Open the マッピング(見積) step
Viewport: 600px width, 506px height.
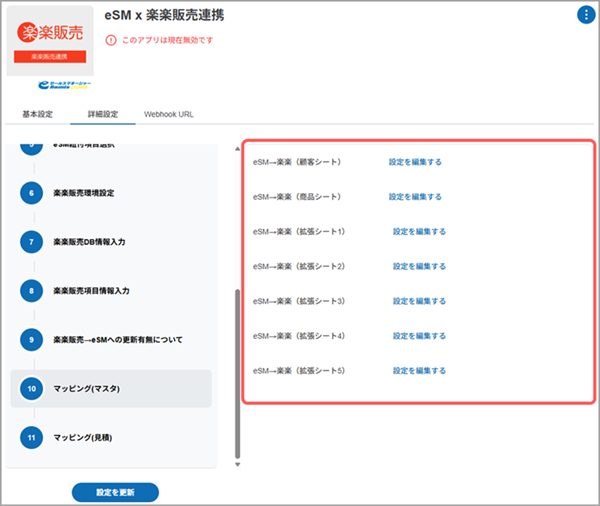[x=86, y=438]
